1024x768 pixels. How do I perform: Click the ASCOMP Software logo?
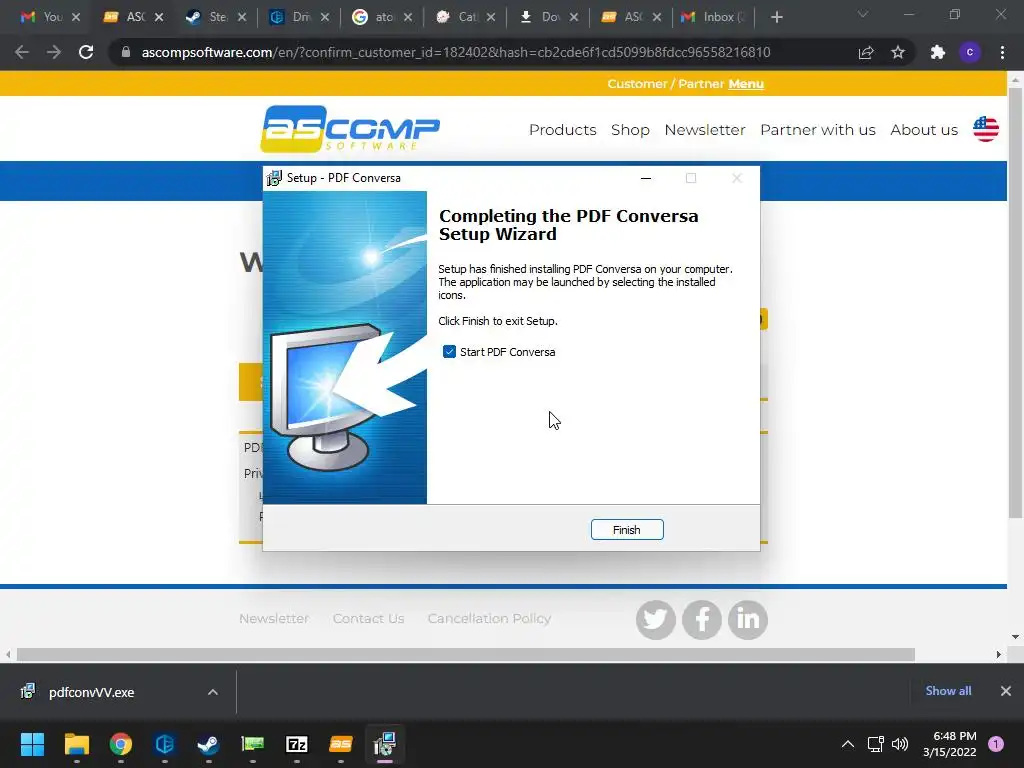point(350,129)
